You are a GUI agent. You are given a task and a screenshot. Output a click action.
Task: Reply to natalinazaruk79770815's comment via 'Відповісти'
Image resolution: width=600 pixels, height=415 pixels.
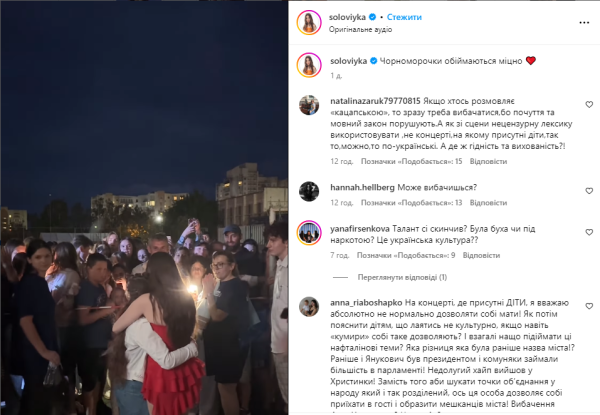click(488, 161)
